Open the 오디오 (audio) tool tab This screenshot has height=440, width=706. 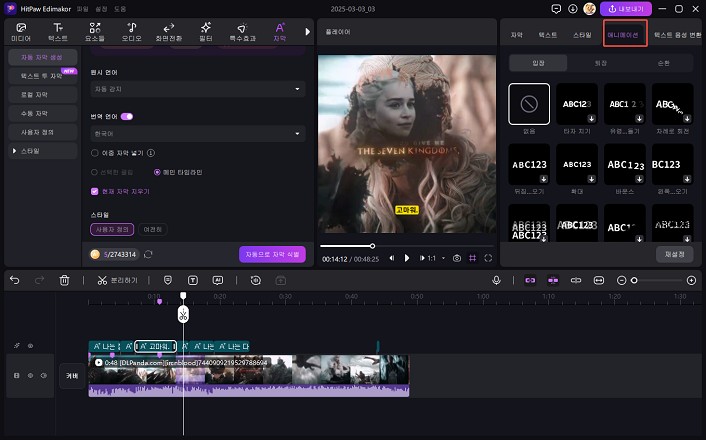click(x=132, y=30)
